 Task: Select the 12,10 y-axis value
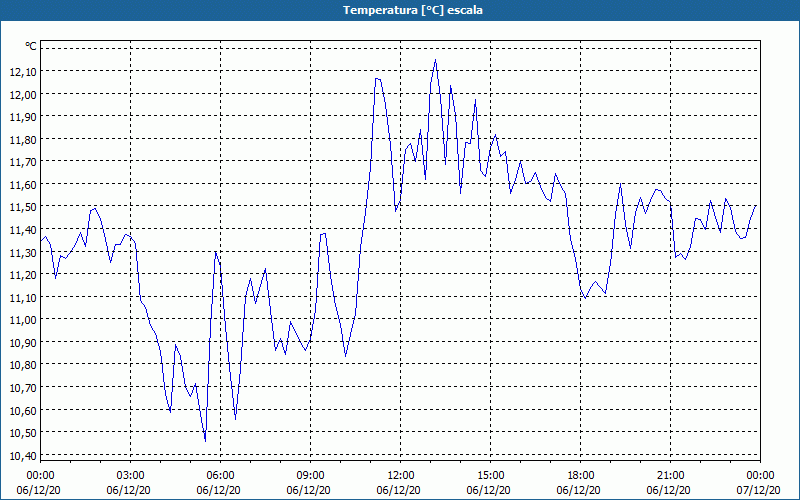coord(23,72)
